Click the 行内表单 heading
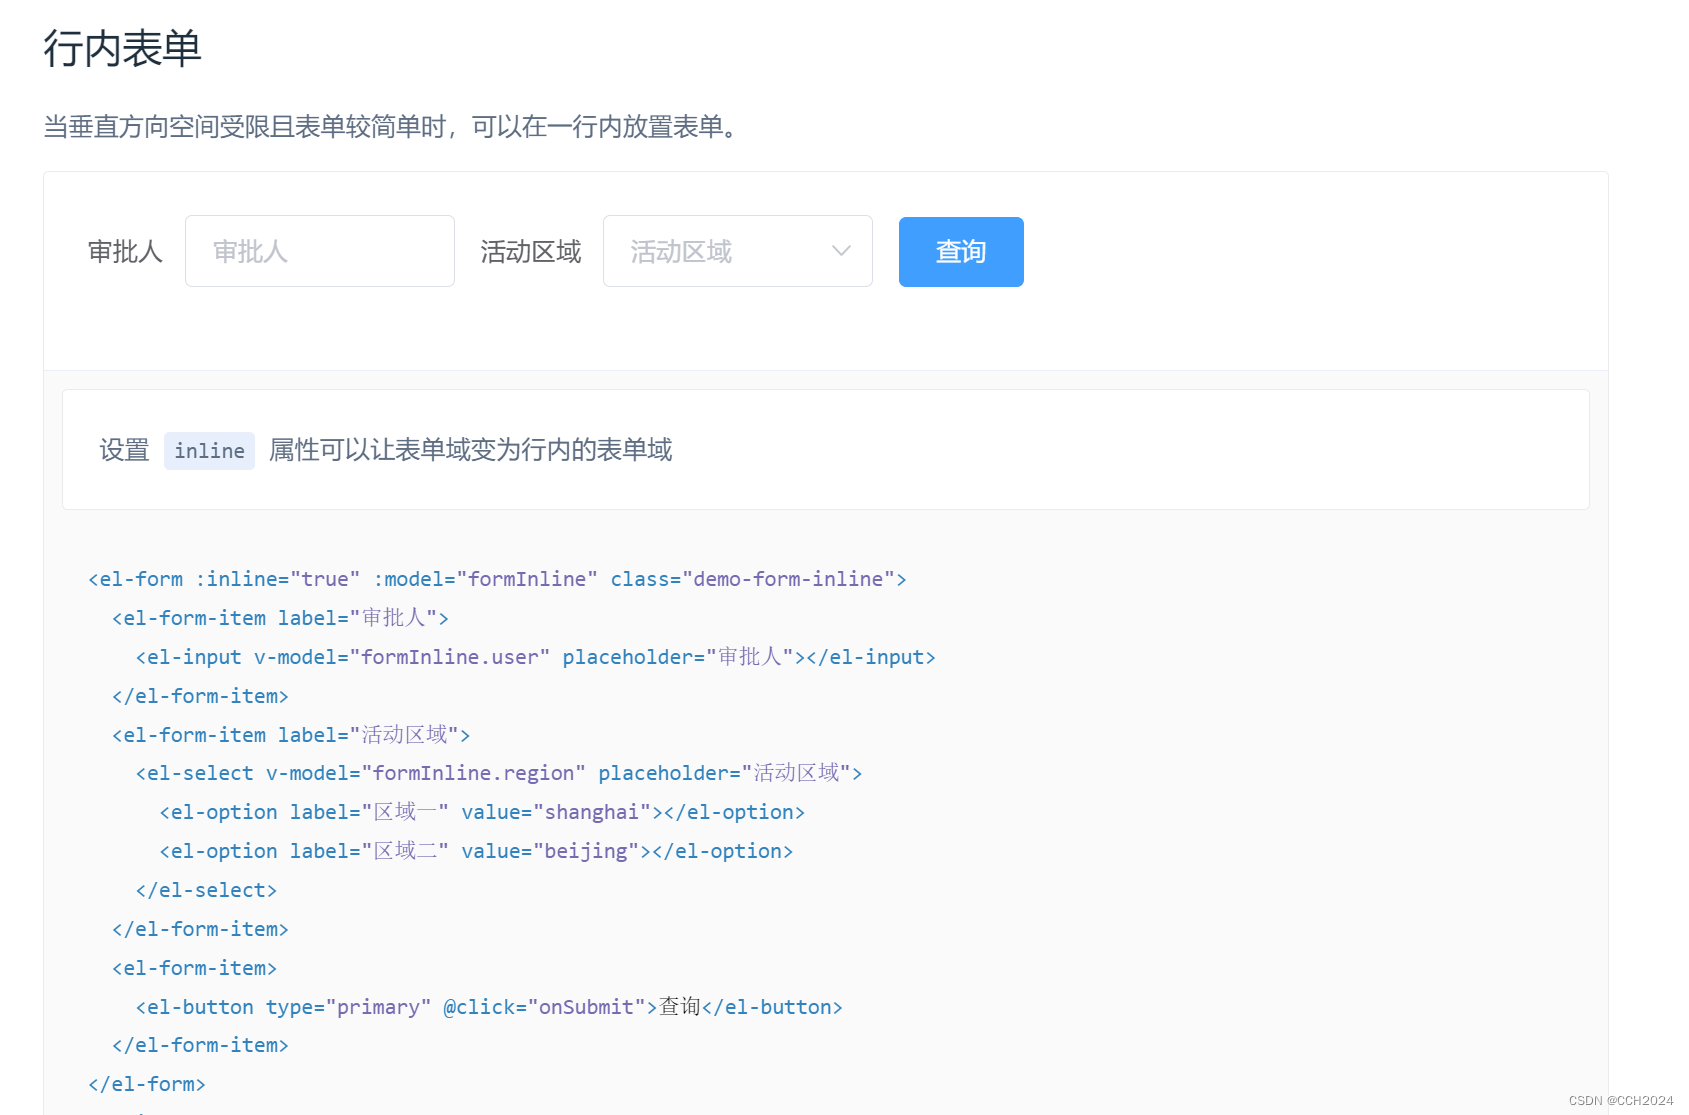This screenshot has width=1689, height=1115. [x=122, y=48]
